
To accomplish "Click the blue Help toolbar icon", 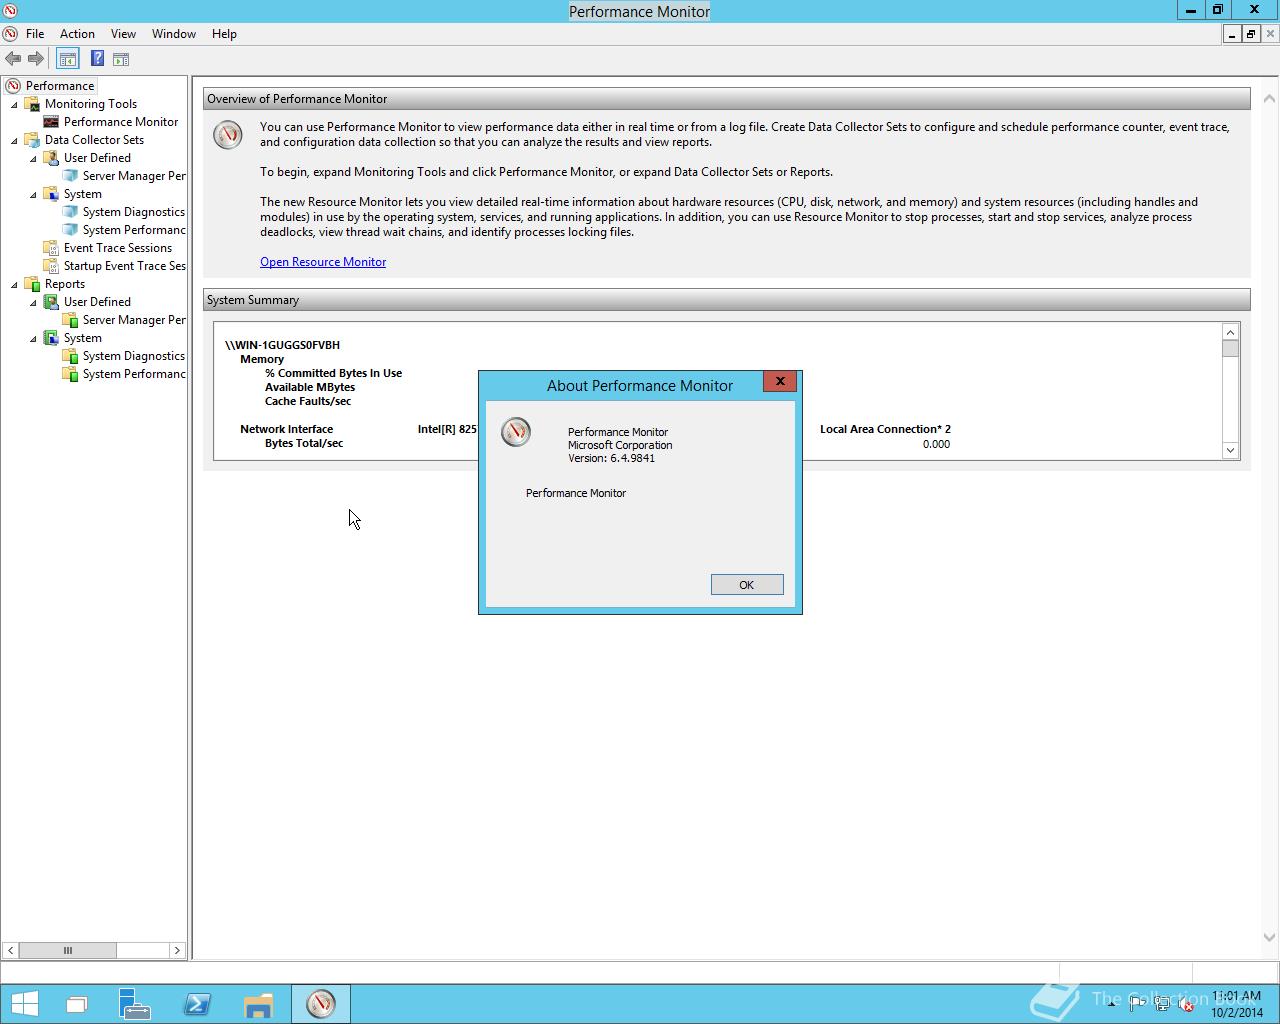I will [97, 59].
